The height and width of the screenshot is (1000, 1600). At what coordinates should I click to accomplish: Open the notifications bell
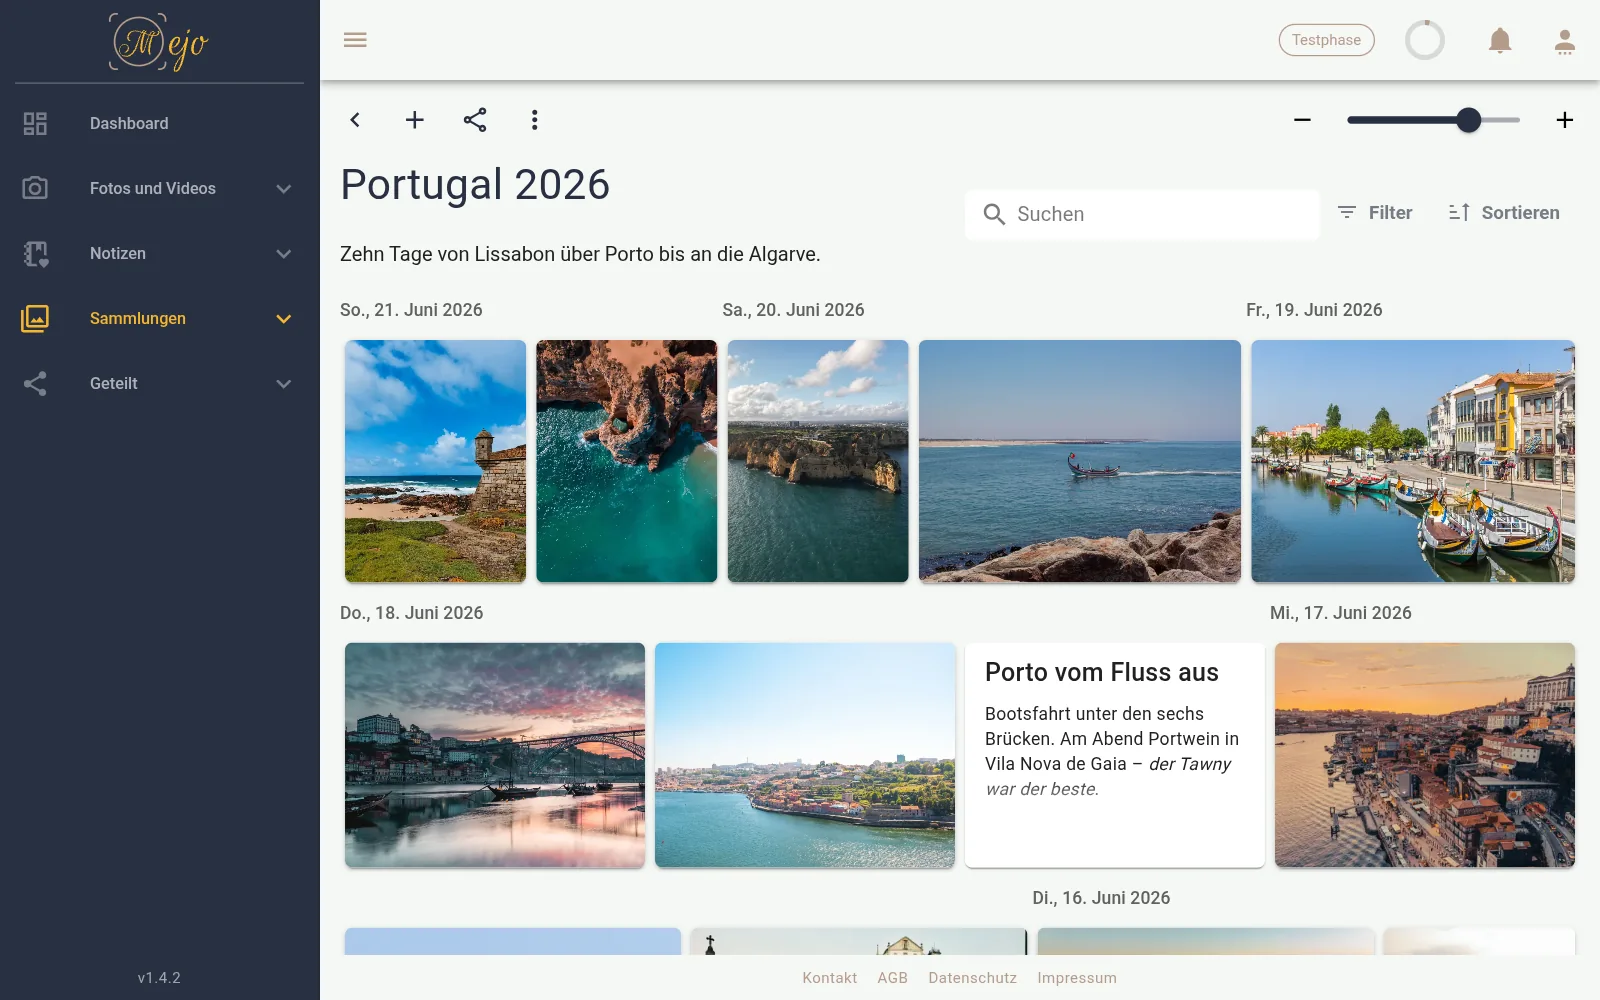(1500, 40)
